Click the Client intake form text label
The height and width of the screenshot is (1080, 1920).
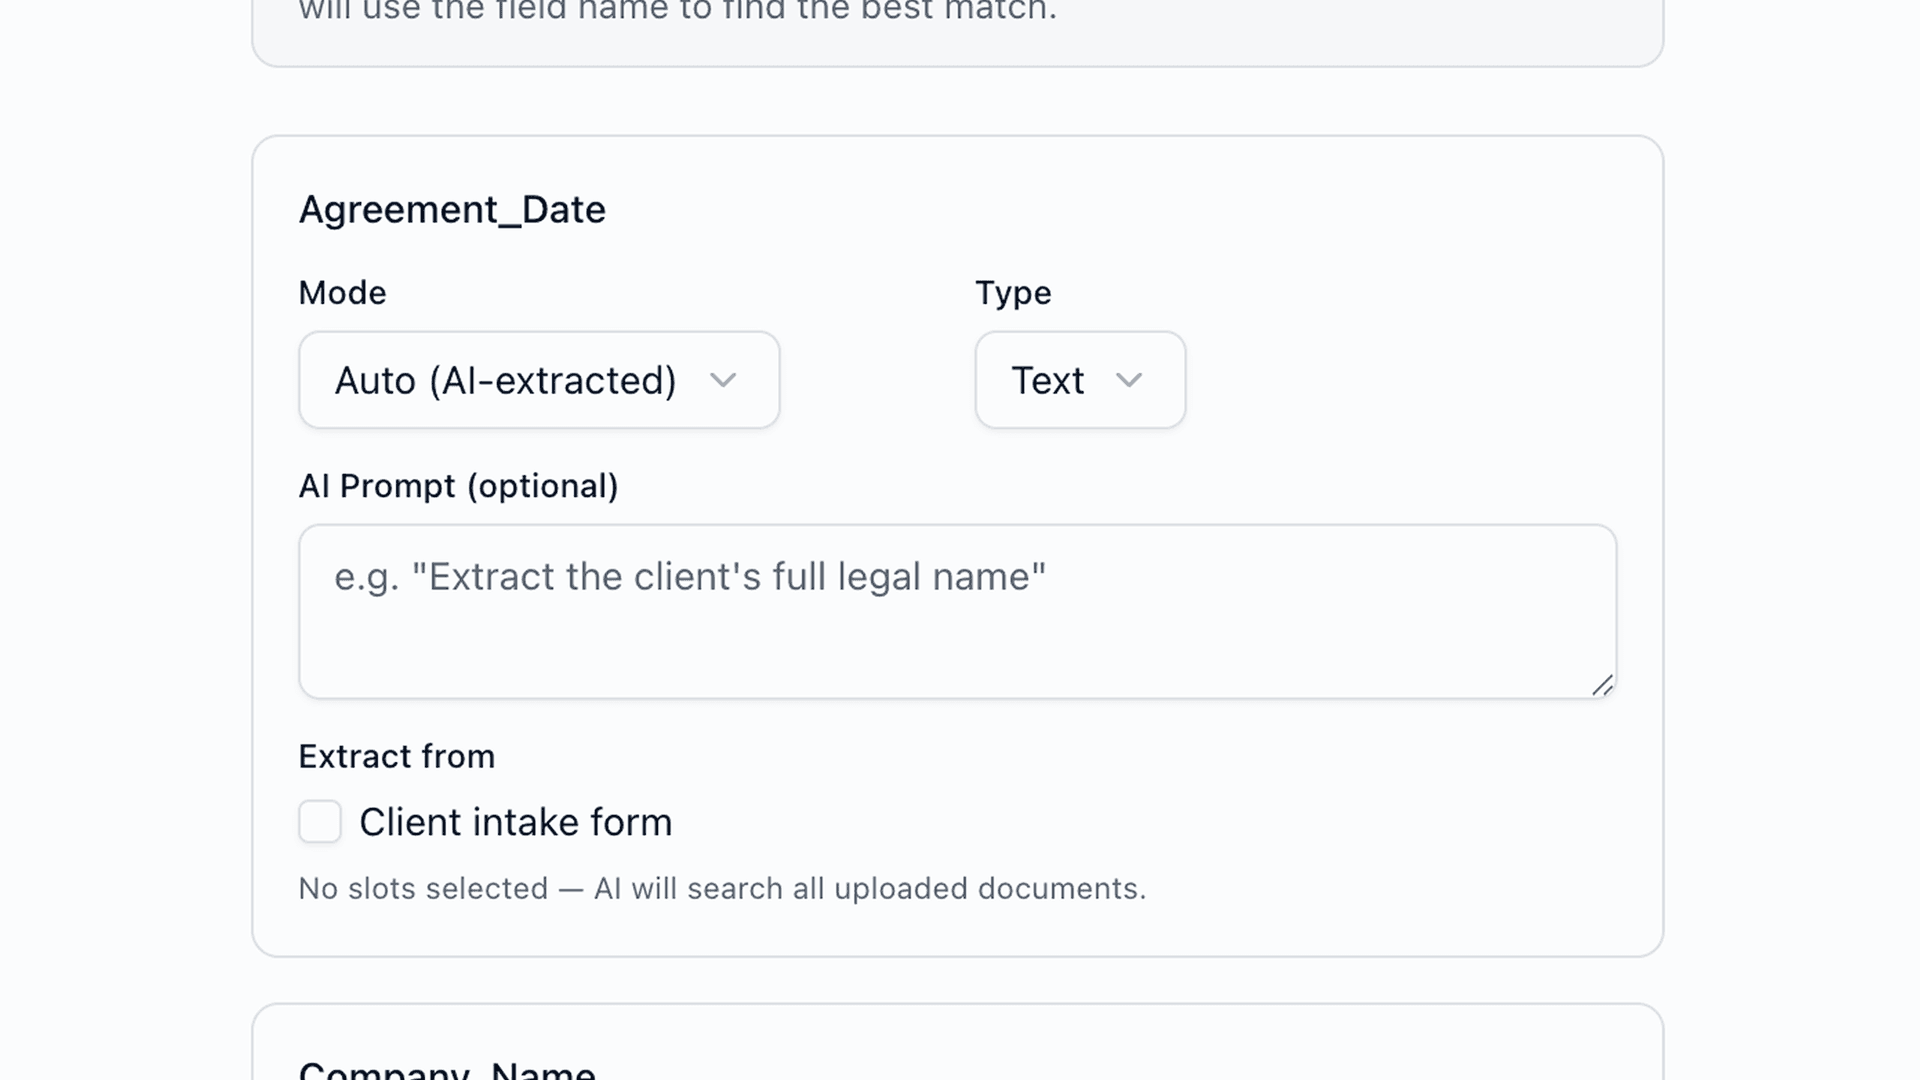pos(516,821)
